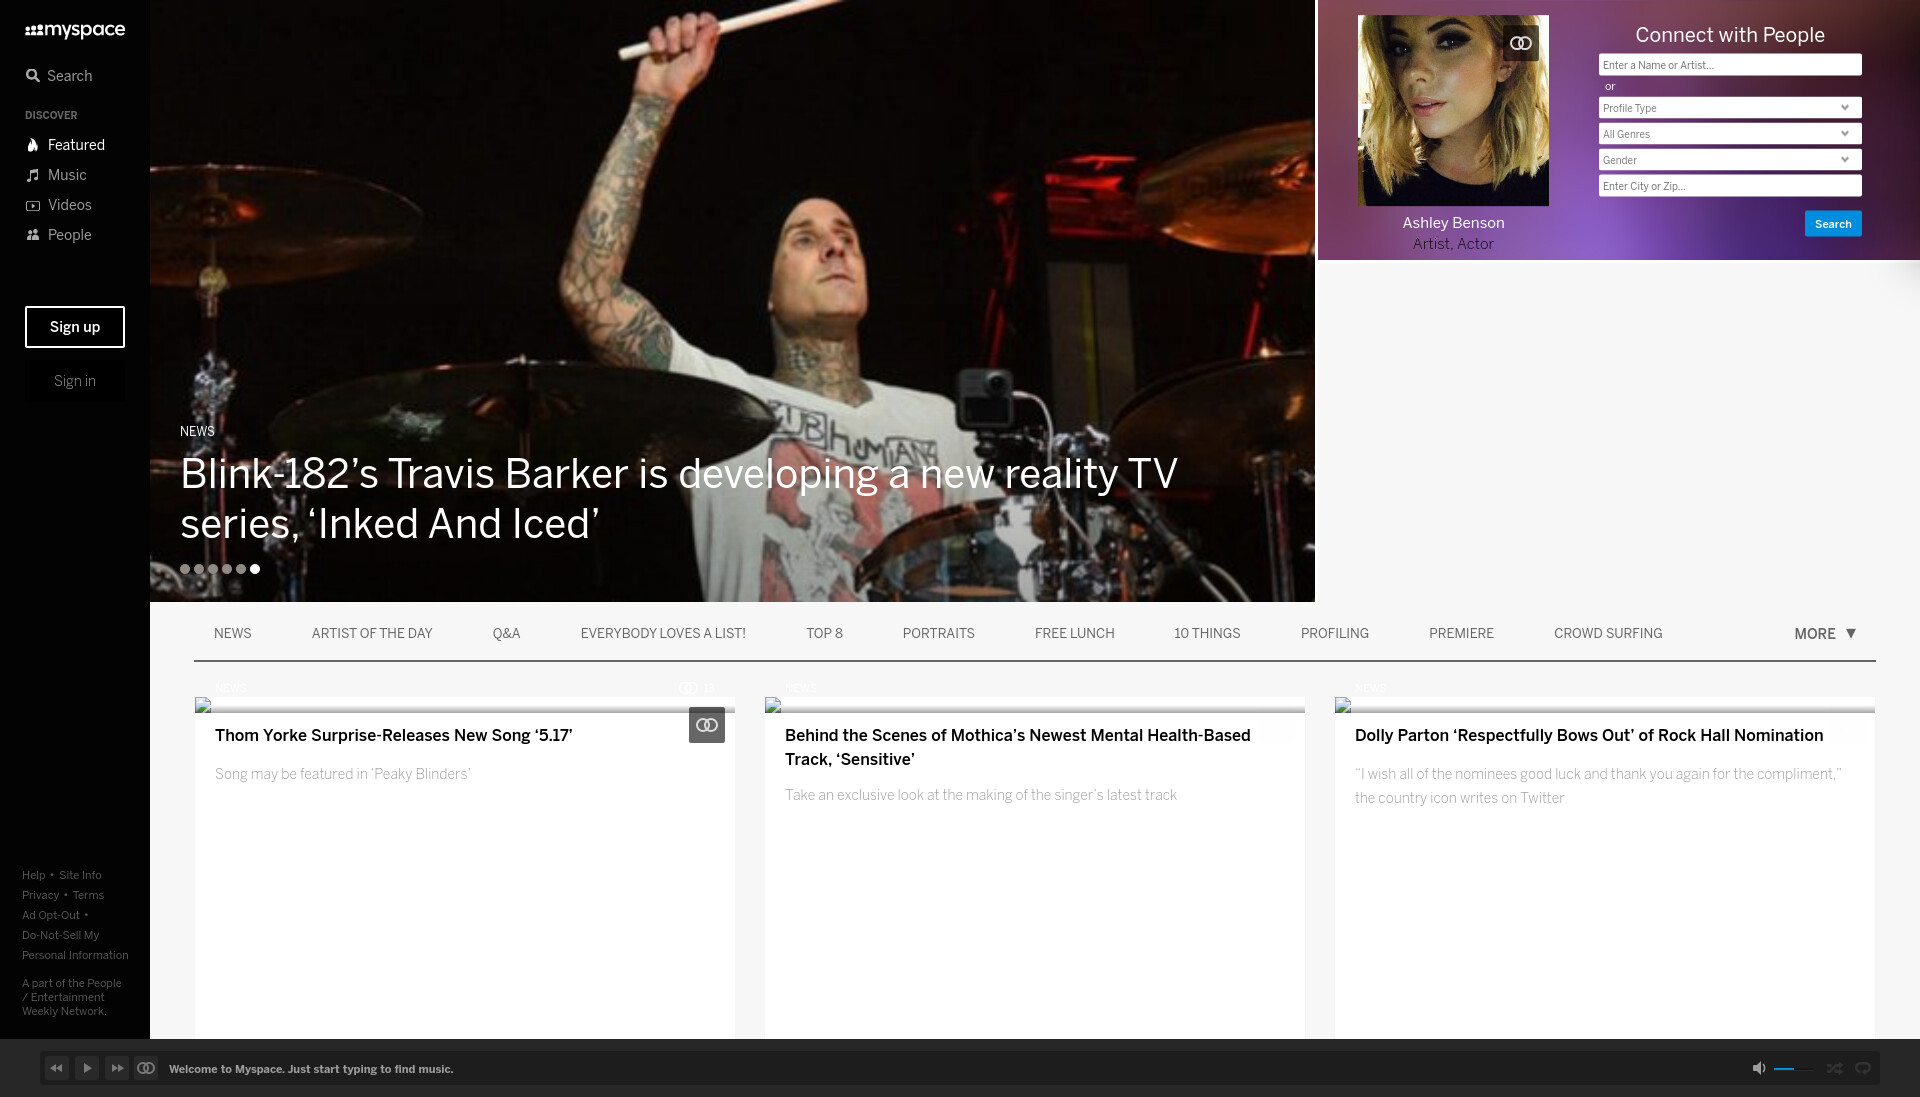The height and width of the screenshot is (1097, 1920).
Task: Open the Music section note icon
Action: (x=33, y=175)
